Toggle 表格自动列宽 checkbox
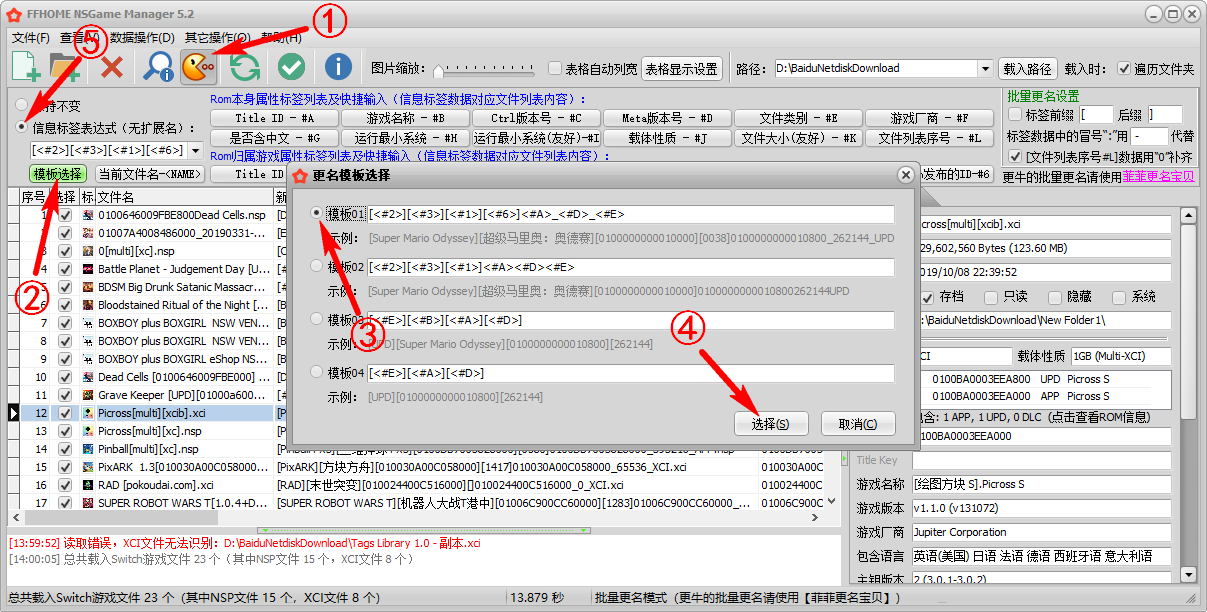This screenshot has height=612, width=1207. tap(555, 69)
